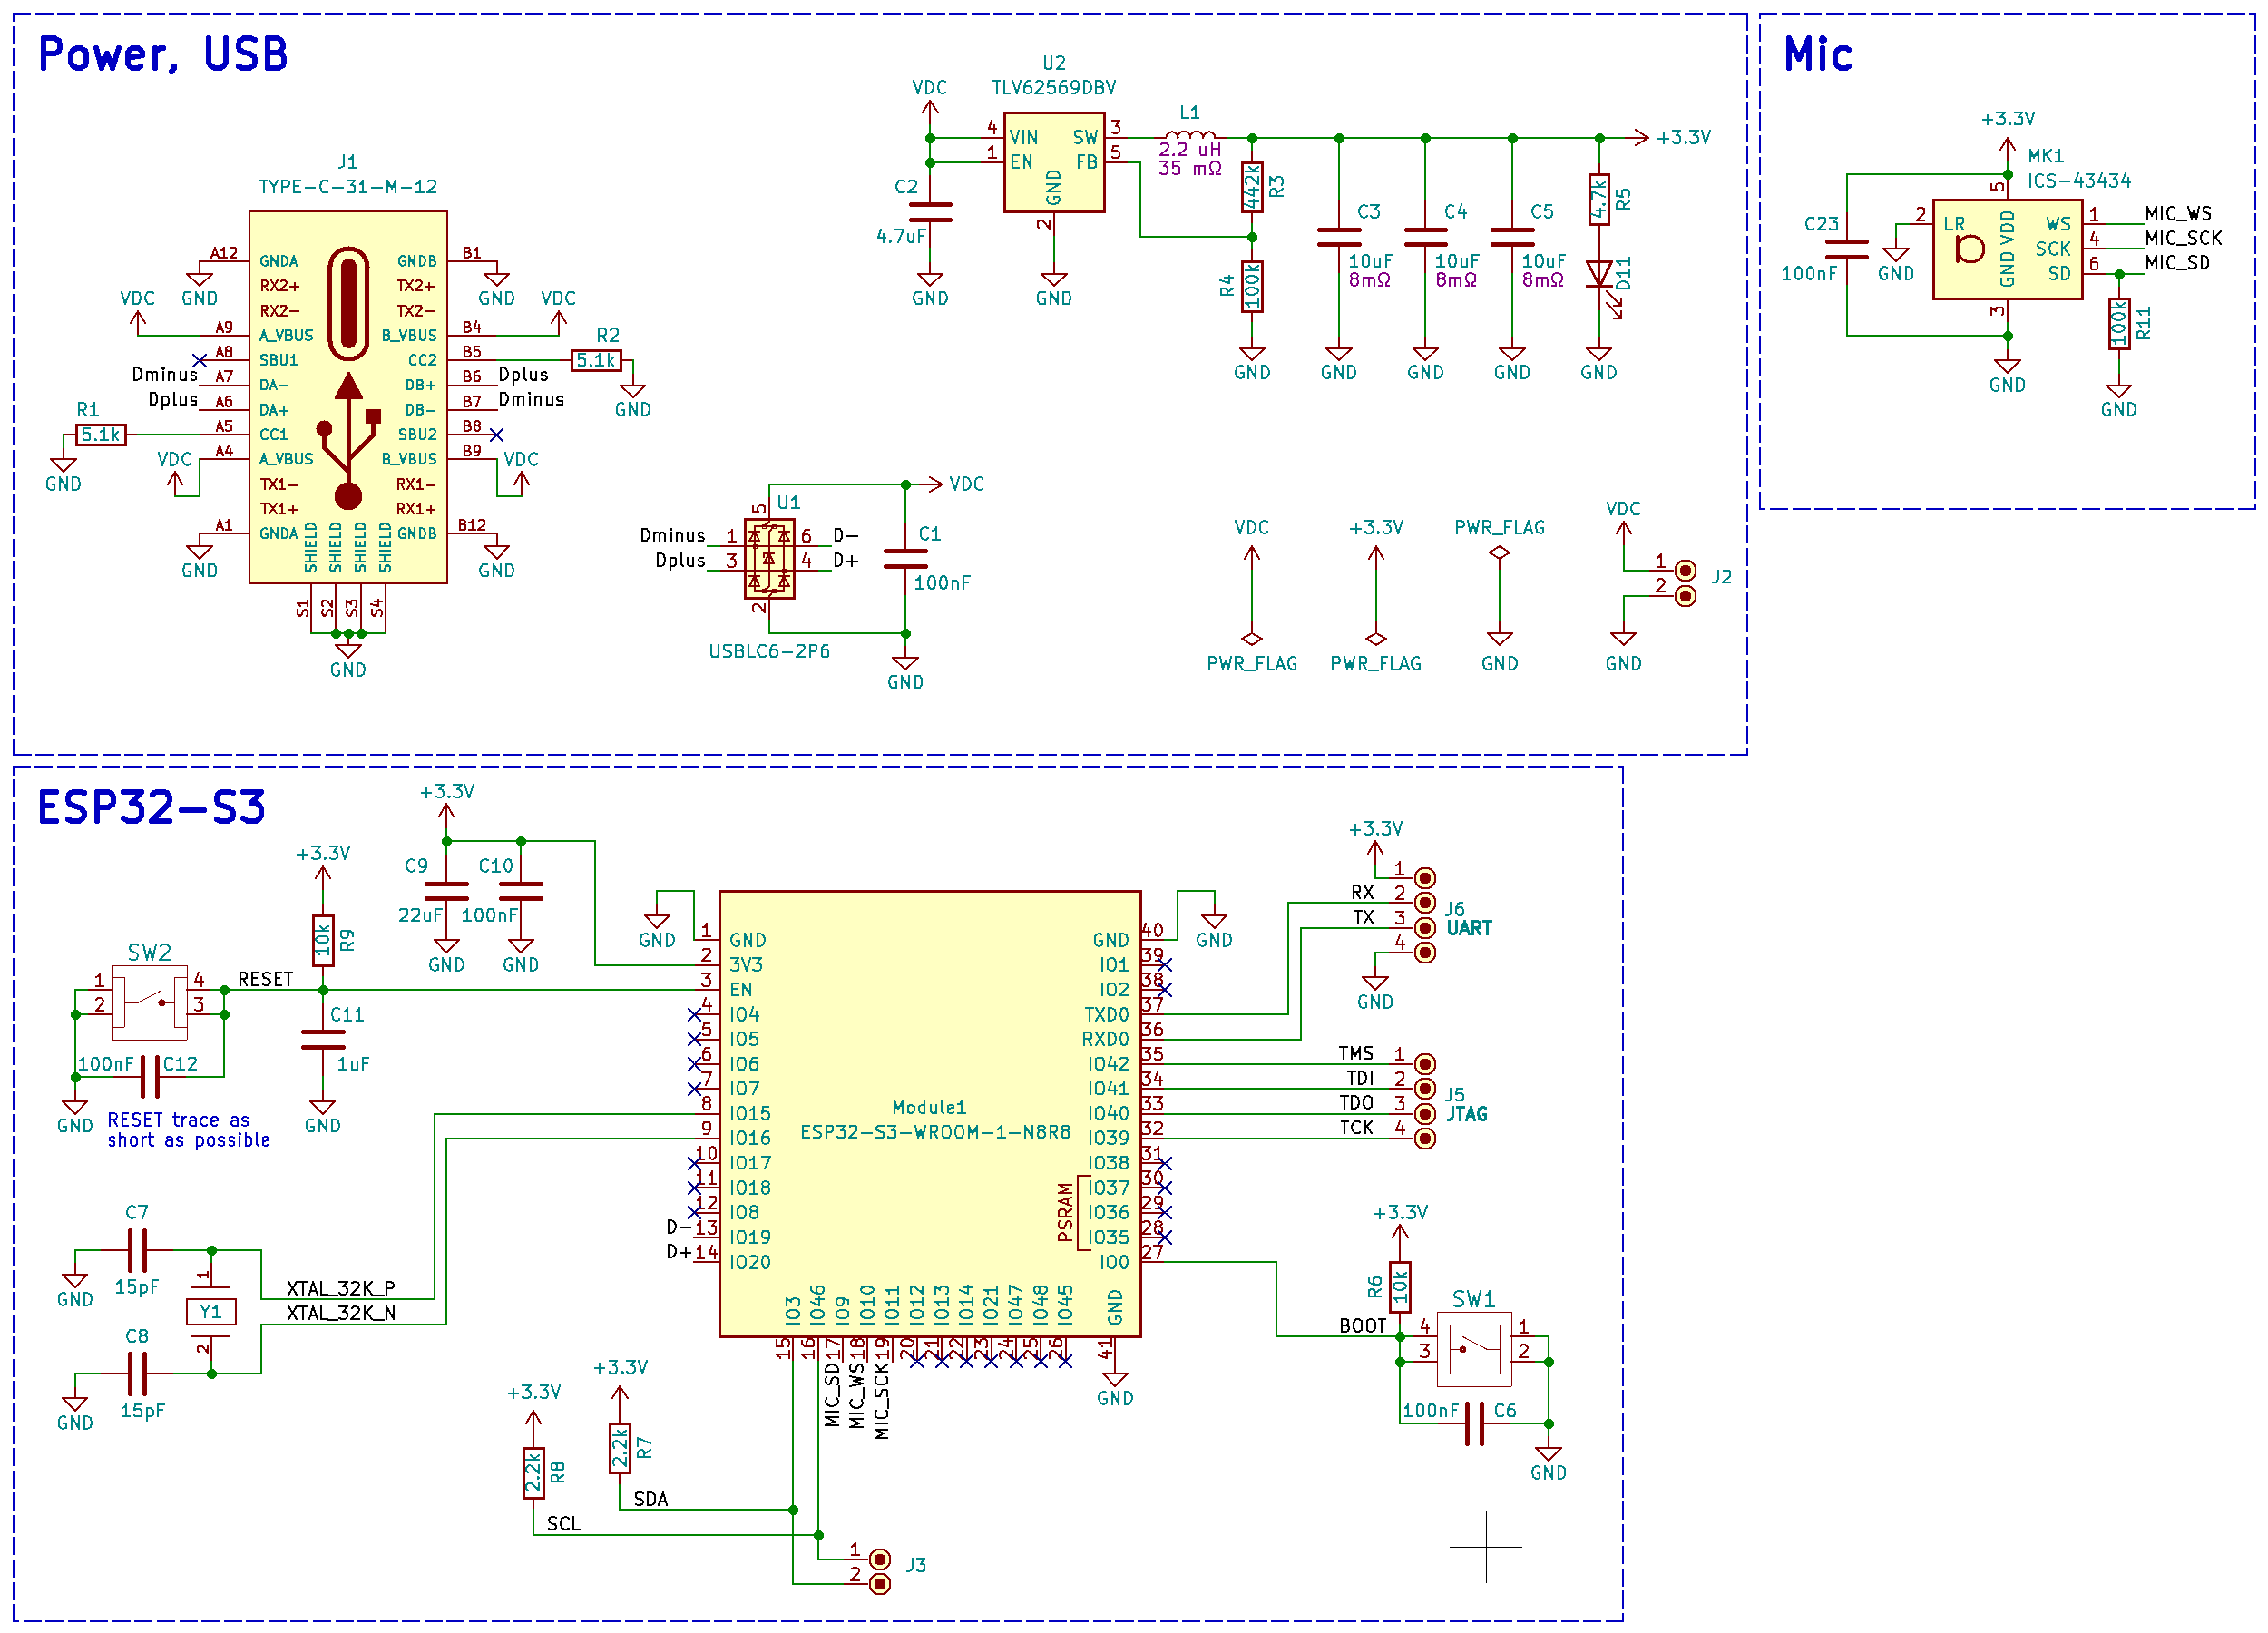Click the SW1 boot push button symbol
This screenshot has height=1633, width=2268.
(1474, 1349)
